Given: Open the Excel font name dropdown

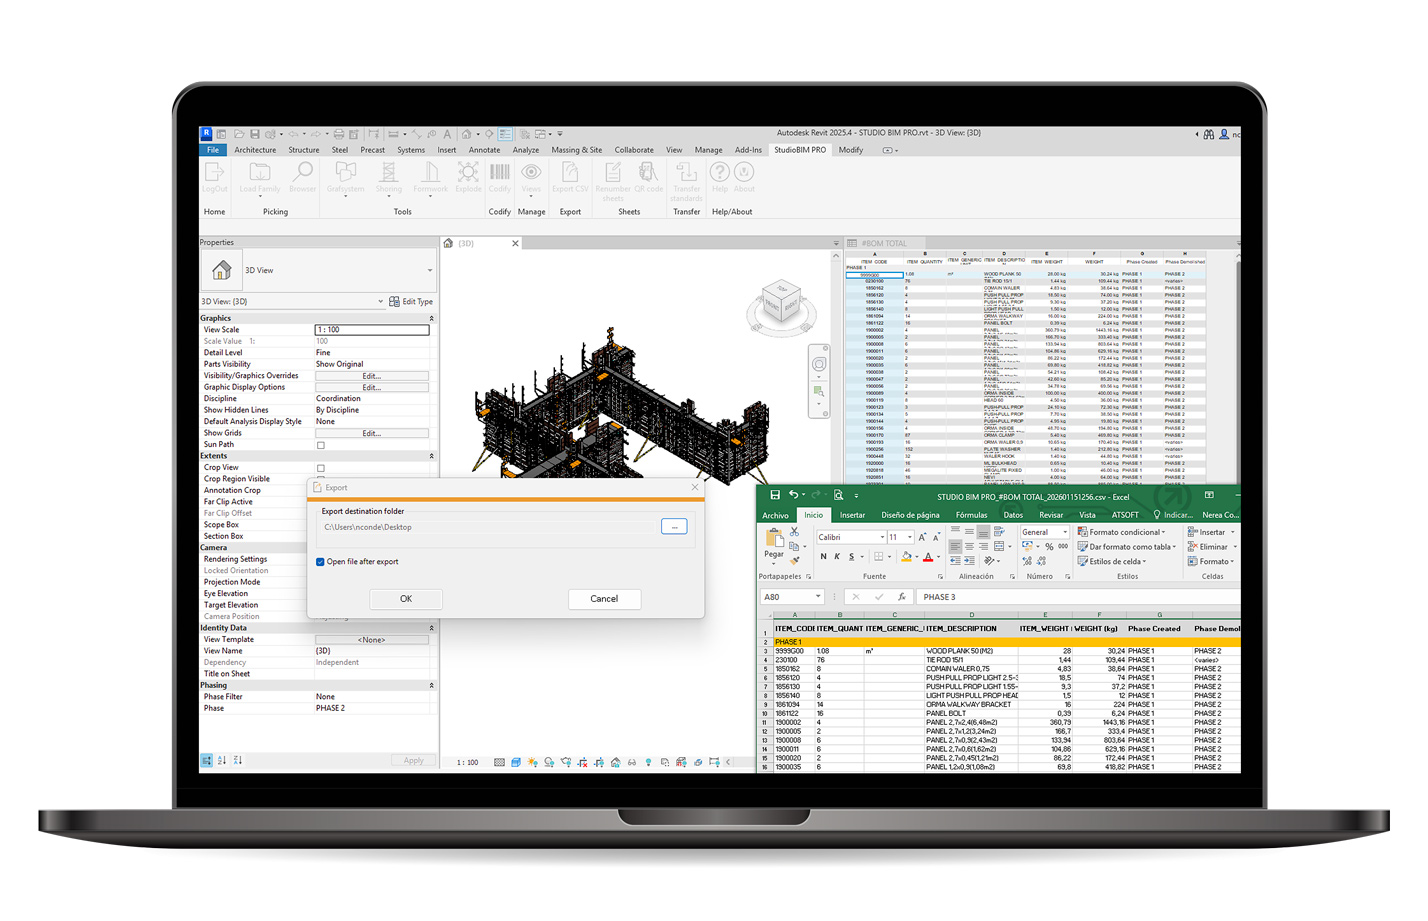Looking at the screenshot, I should click(881, 537).
